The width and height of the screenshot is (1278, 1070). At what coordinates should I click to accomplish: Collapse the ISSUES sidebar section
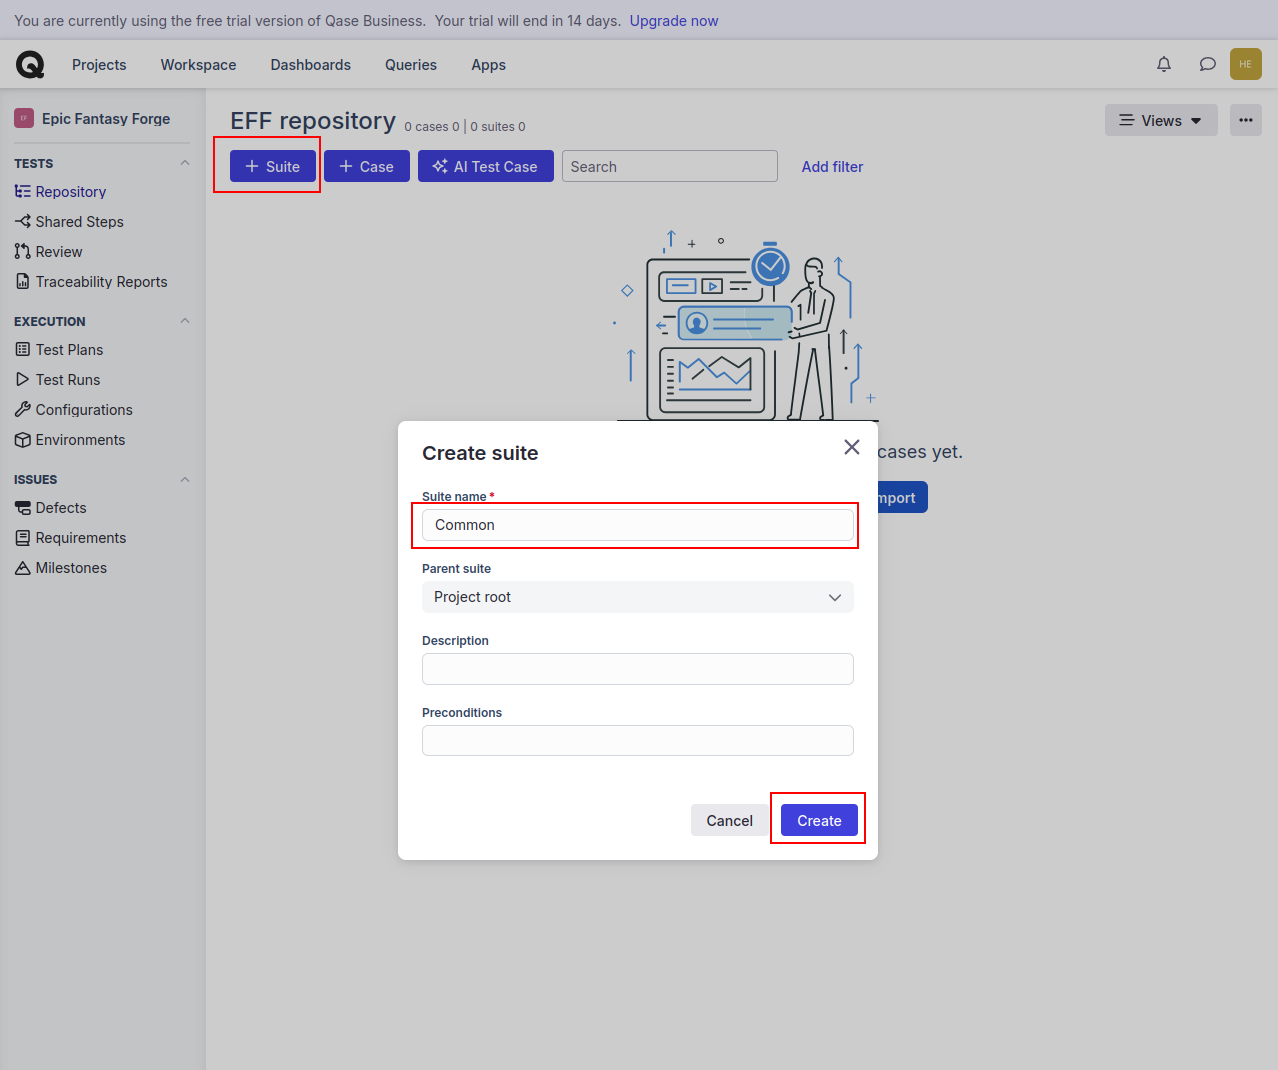coord(184,480)
